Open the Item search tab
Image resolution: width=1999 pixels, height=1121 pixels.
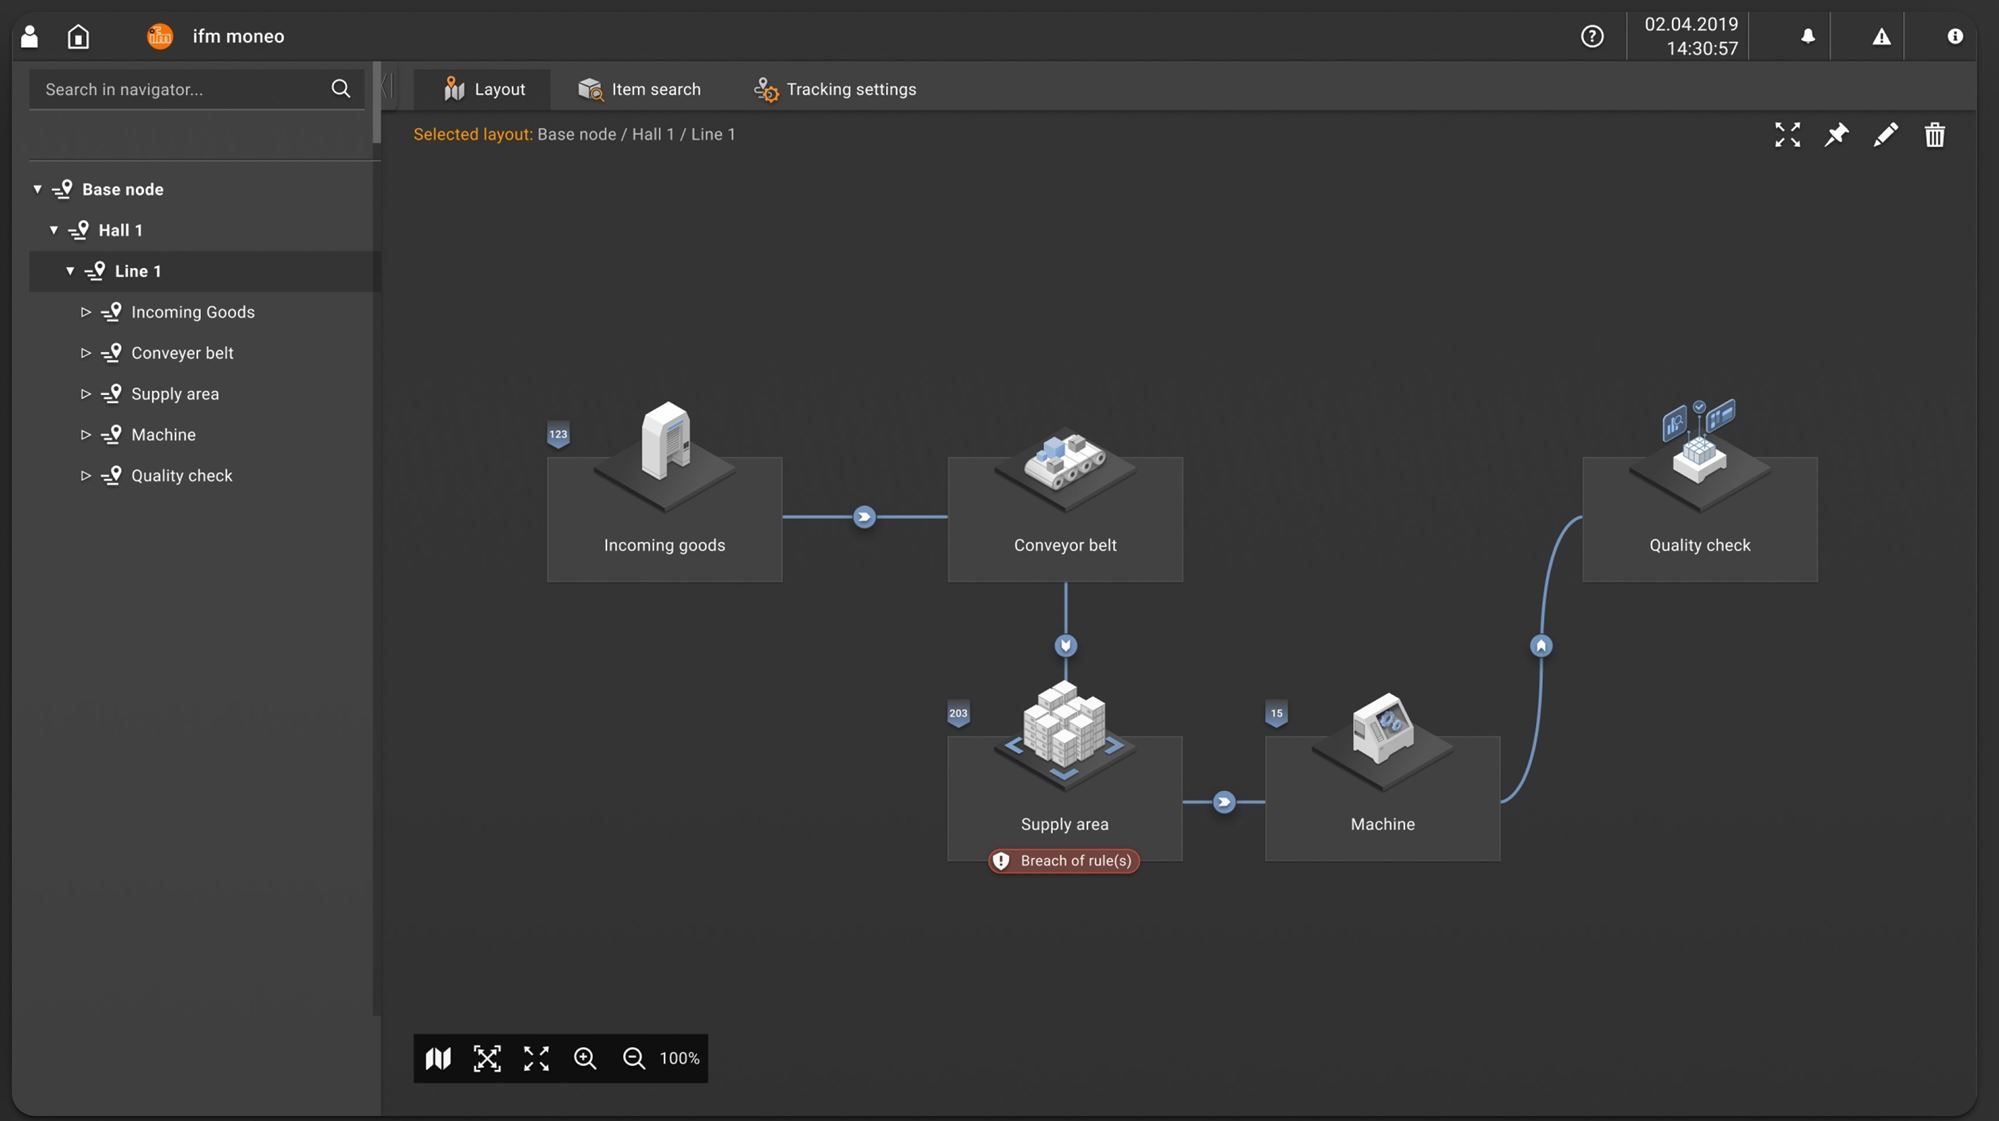[639, 89]
